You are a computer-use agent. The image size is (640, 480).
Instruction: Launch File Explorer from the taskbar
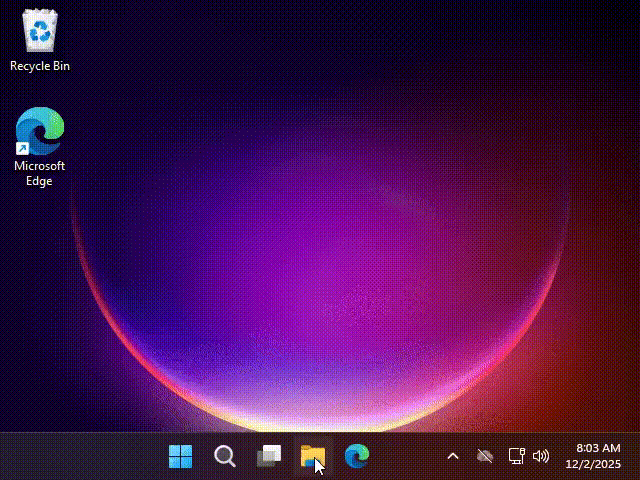(313, 457)
